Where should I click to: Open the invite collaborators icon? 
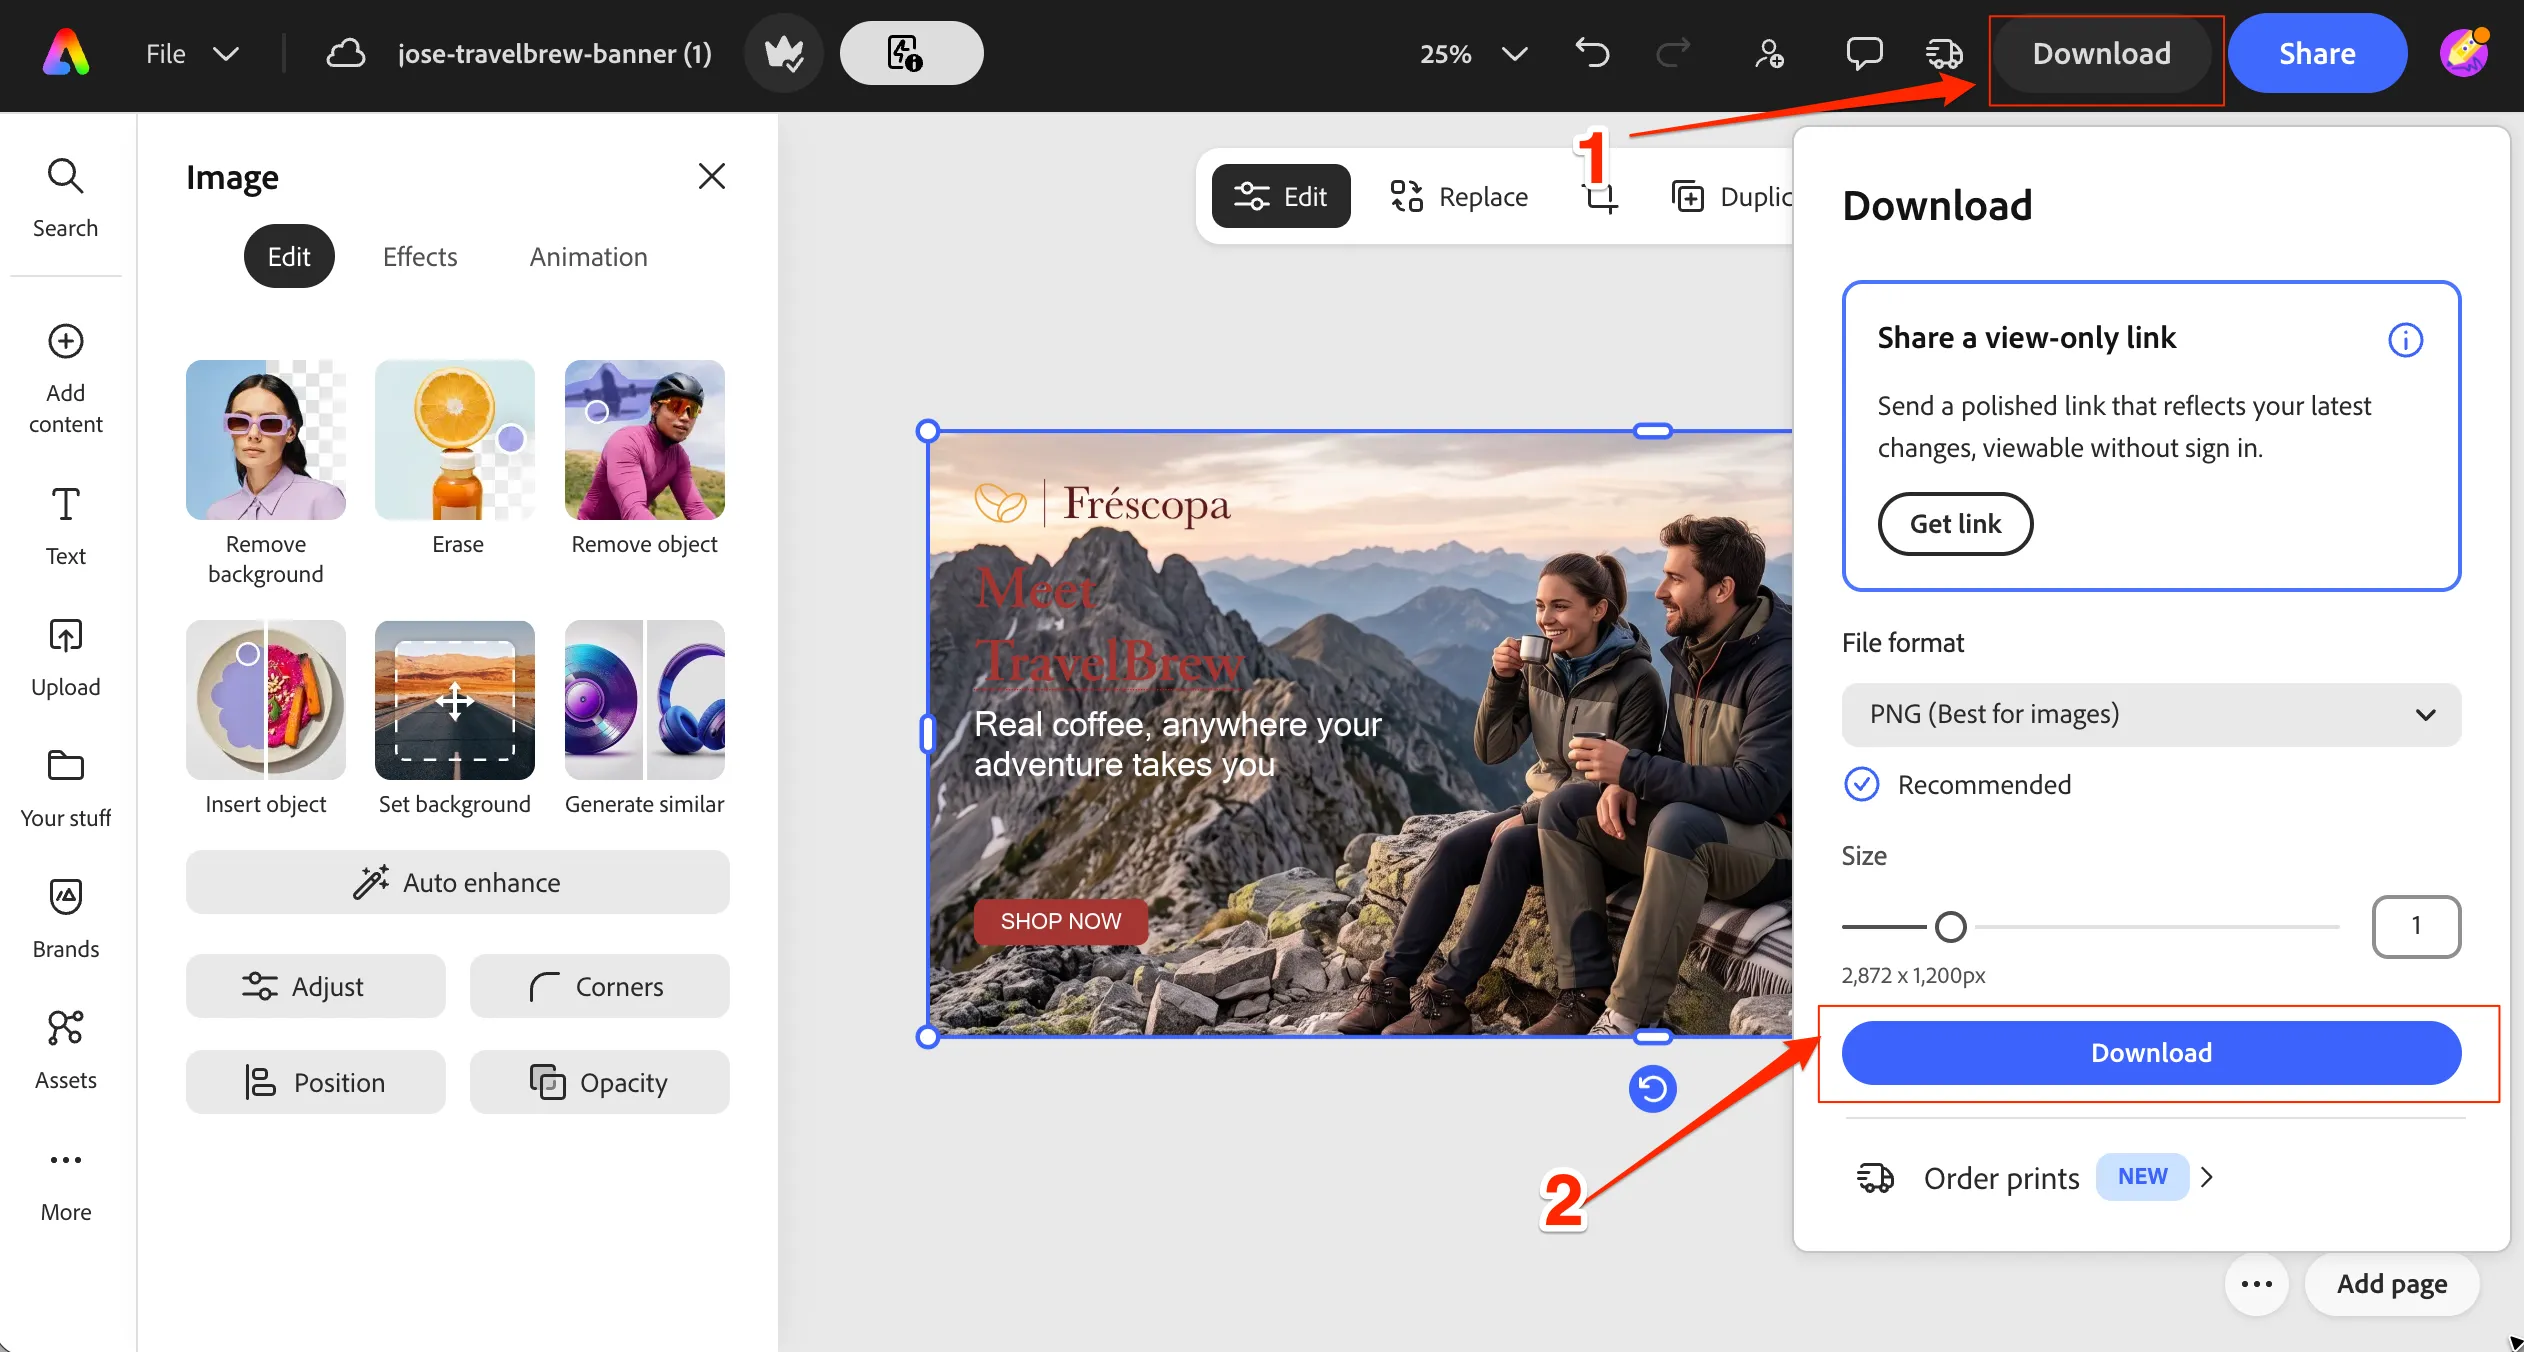pos(1769,53)
